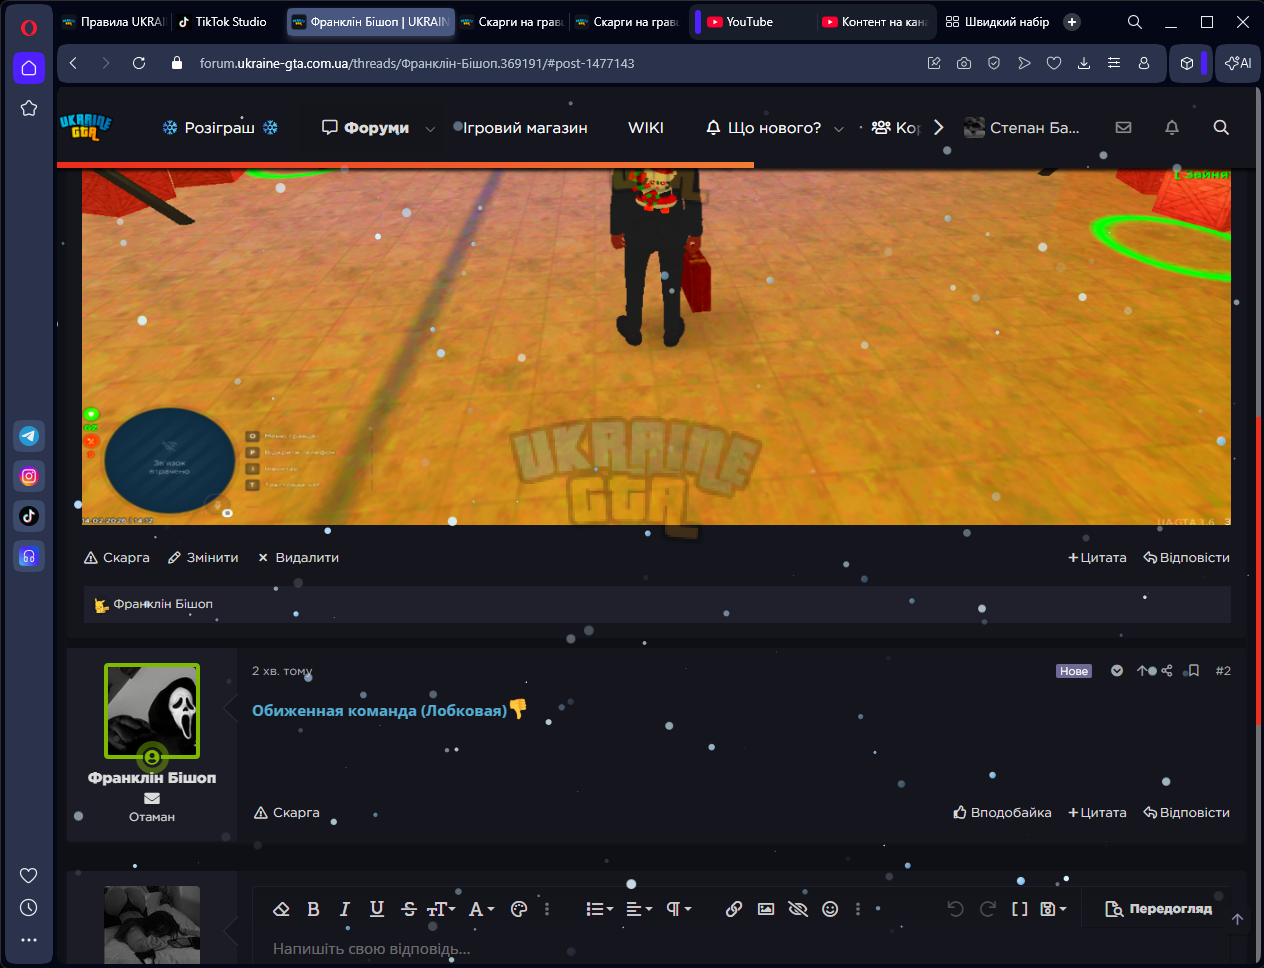Switch to the Швидкий набір tab

point(997,22)
